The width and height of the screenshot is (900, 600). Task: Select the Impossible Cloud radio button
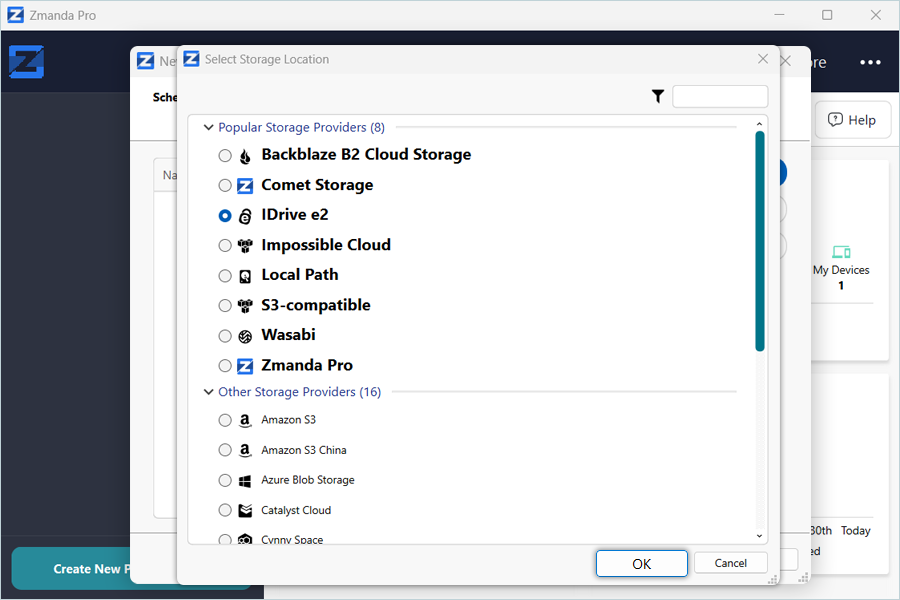(x=225, y=246)
